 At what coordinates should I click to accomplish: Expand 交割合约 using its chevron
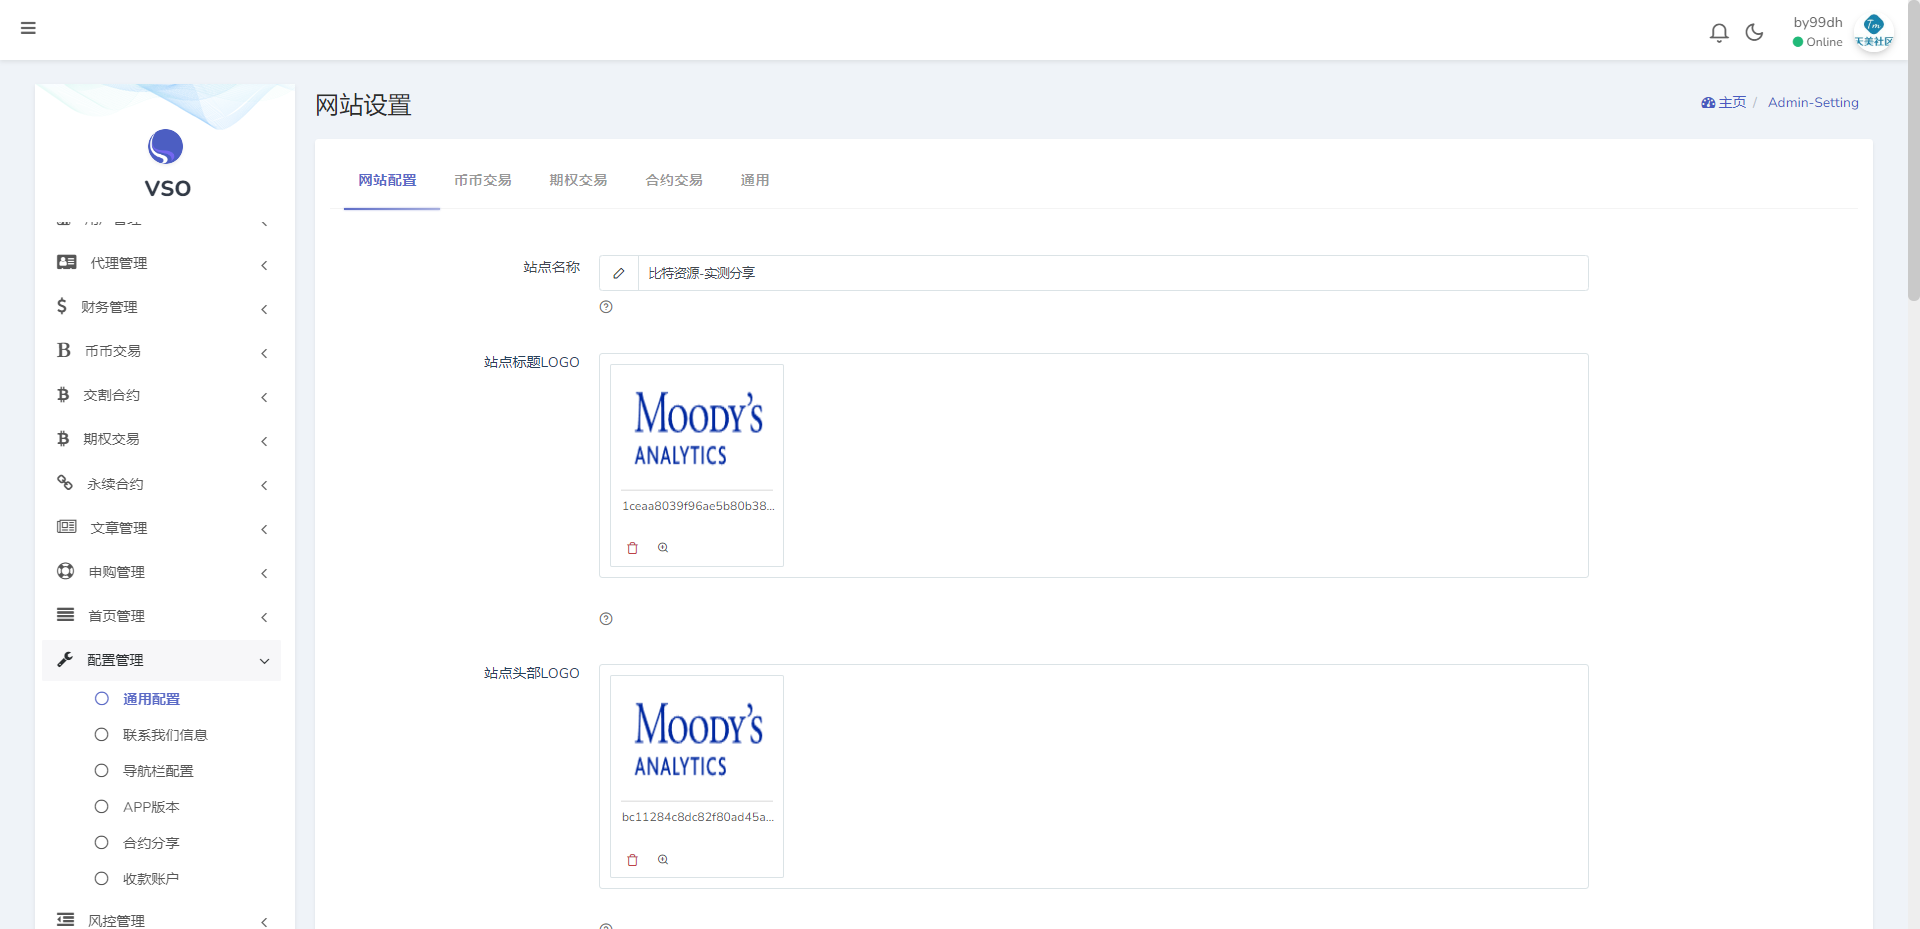(x=264, y=397)
